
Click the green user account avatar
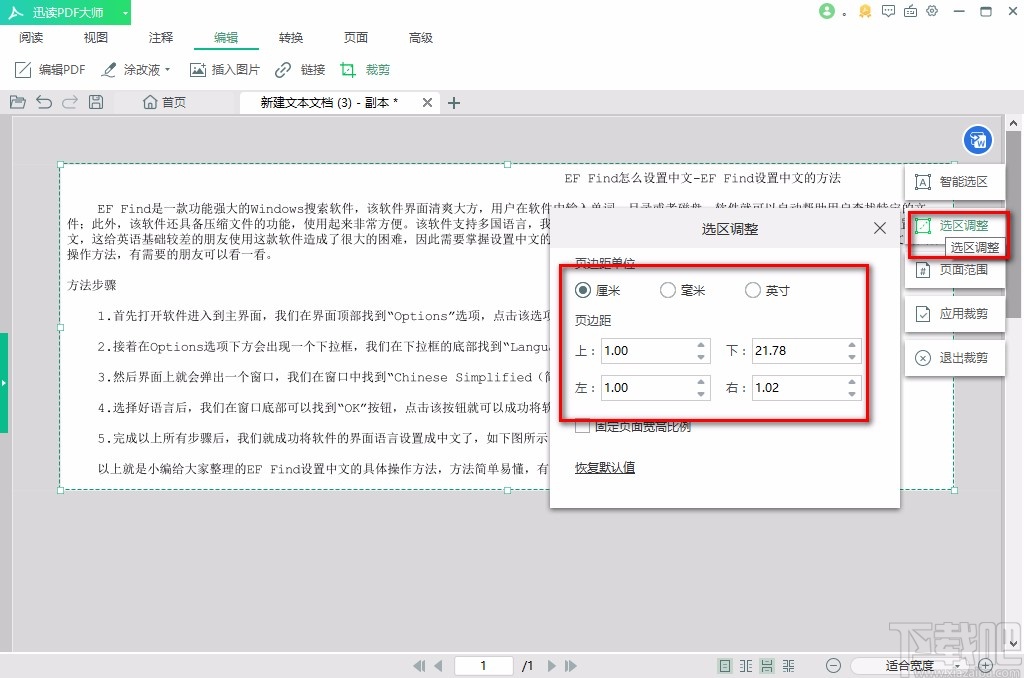click(827, 11)
